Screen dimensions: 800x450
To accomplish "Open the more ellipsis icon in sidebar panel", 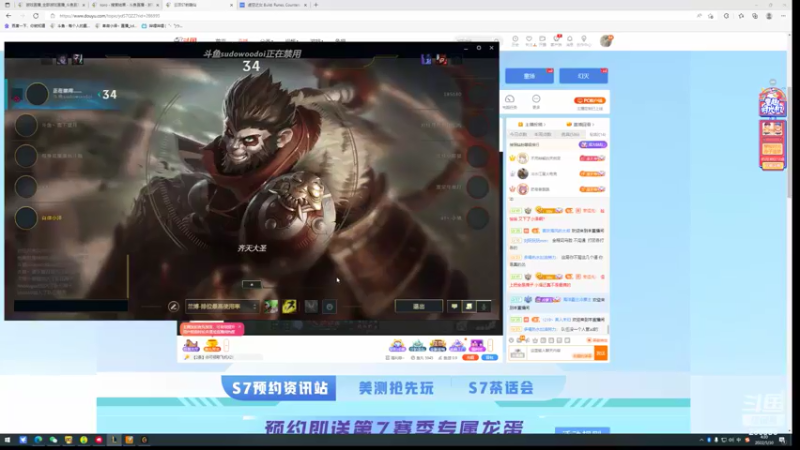I will [x=536, y=101].
